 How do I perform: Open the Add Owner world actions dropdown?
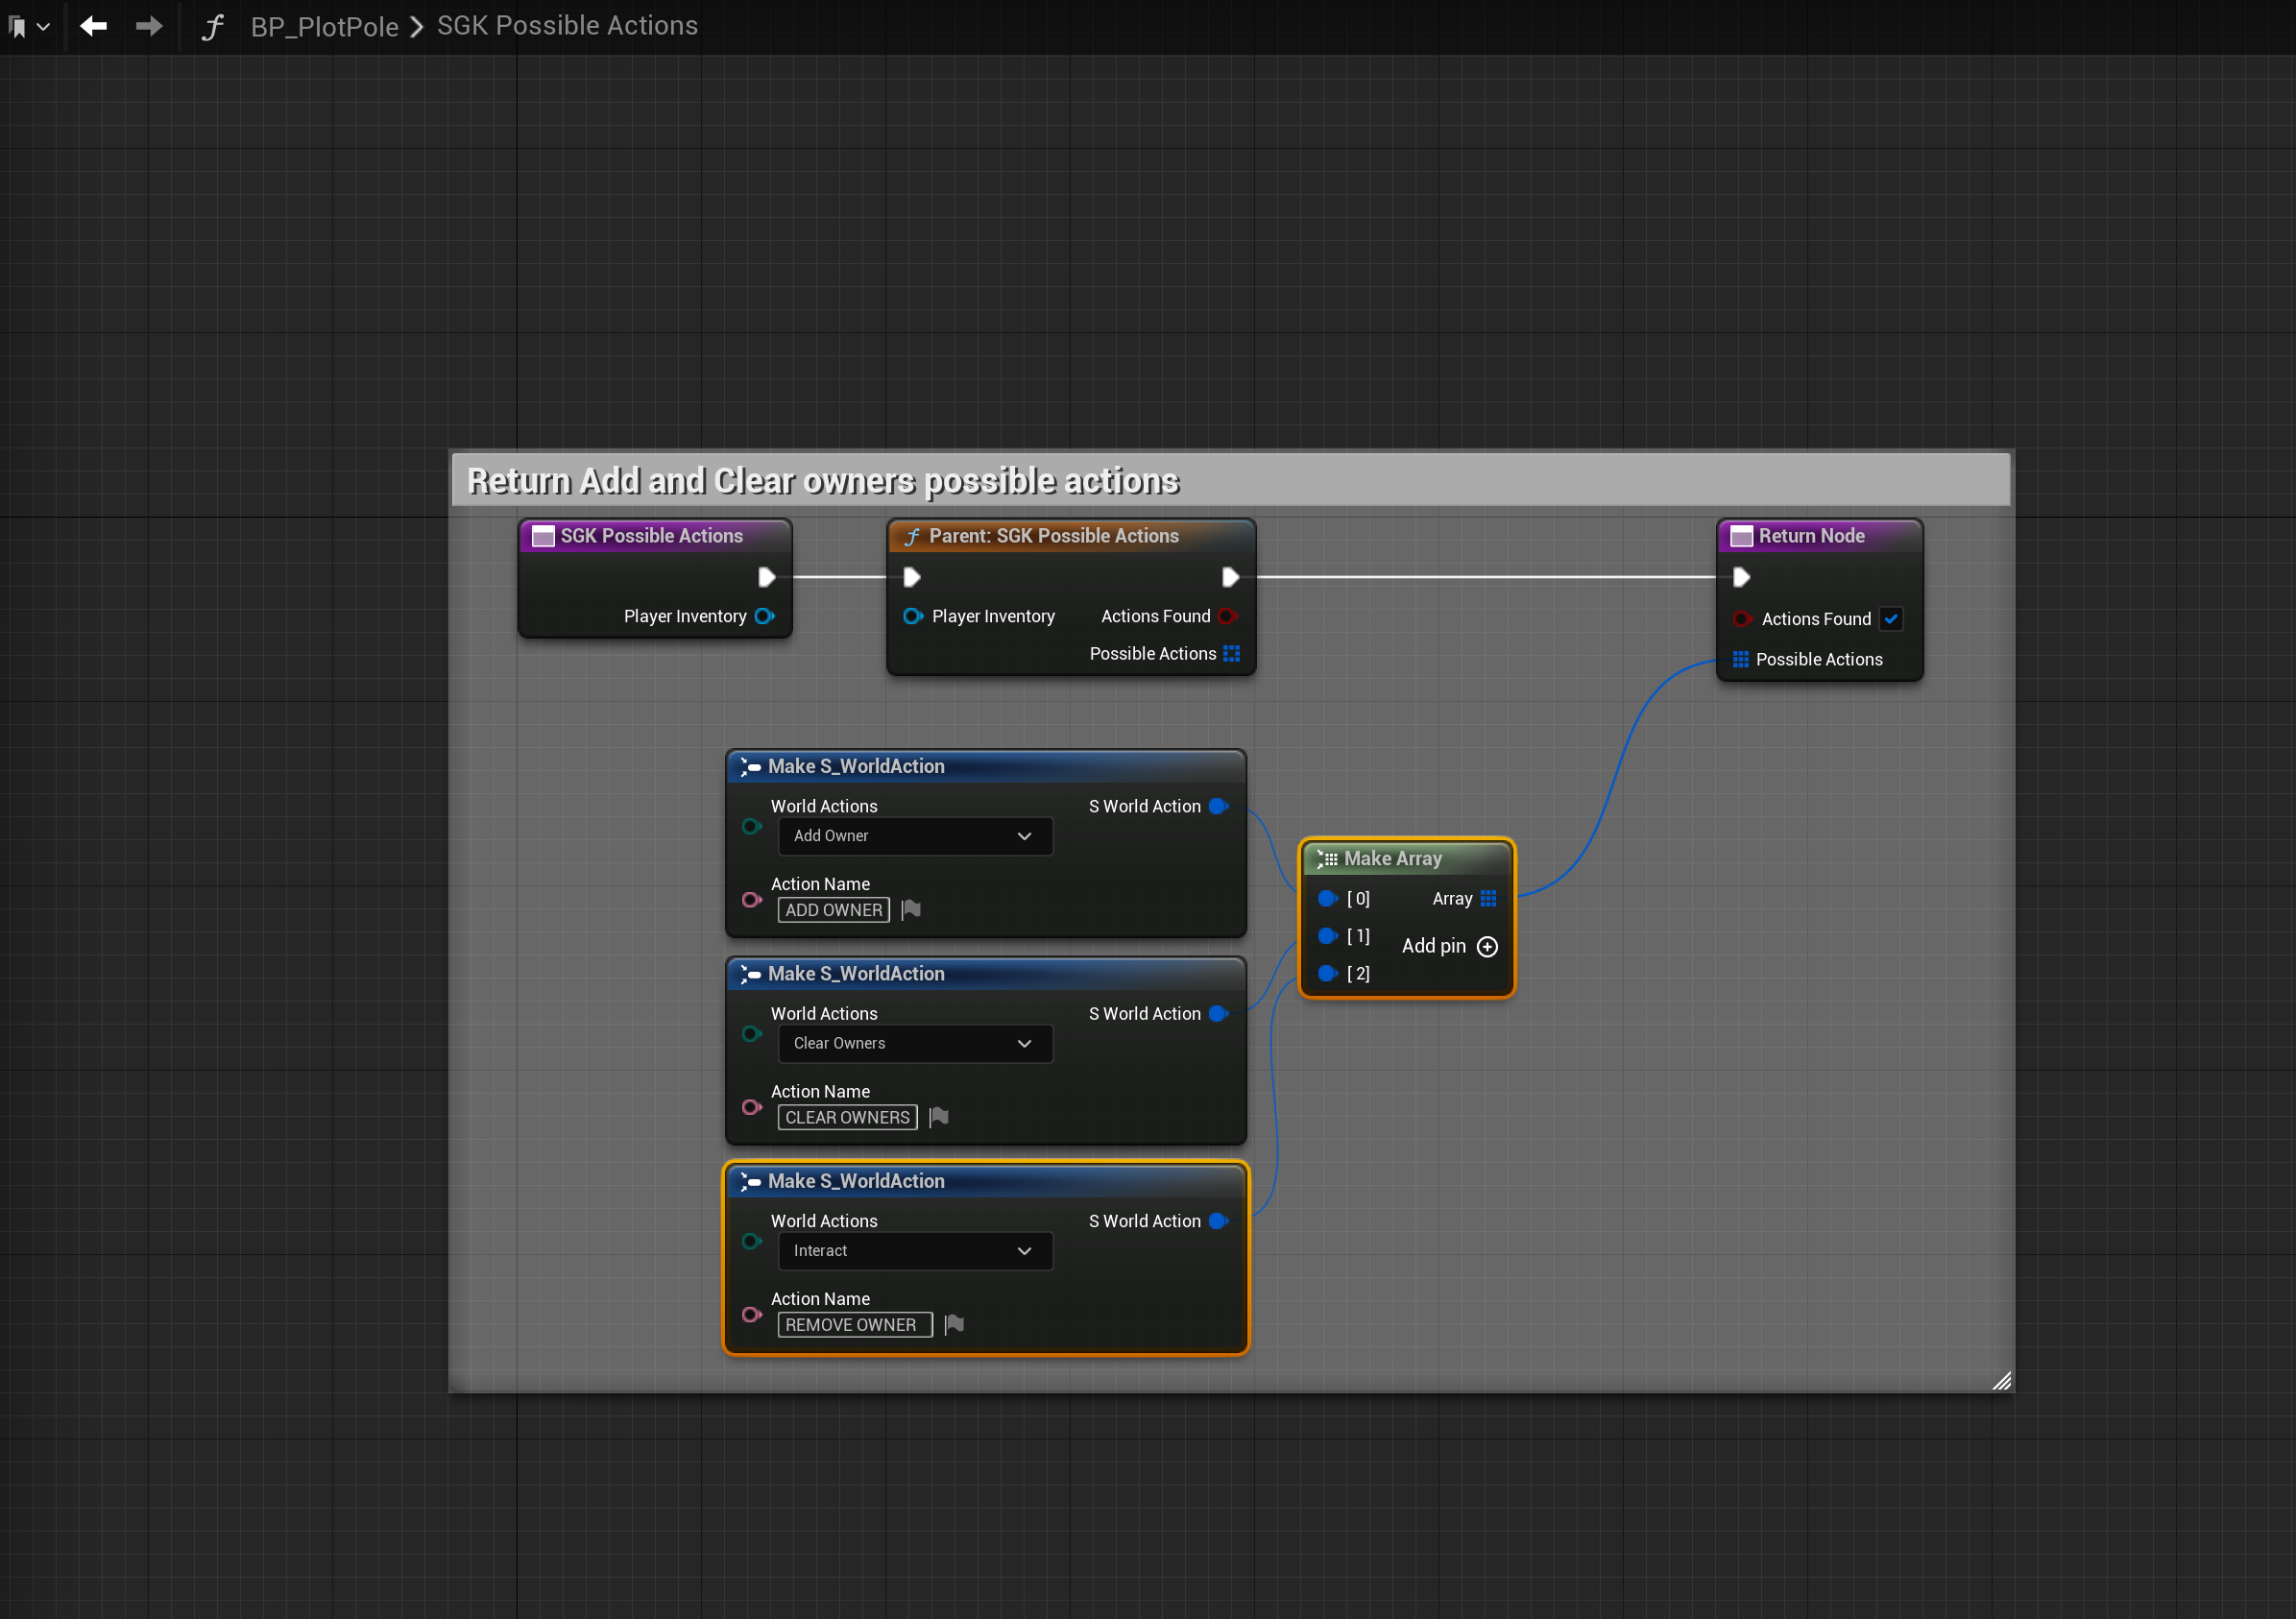914,836
